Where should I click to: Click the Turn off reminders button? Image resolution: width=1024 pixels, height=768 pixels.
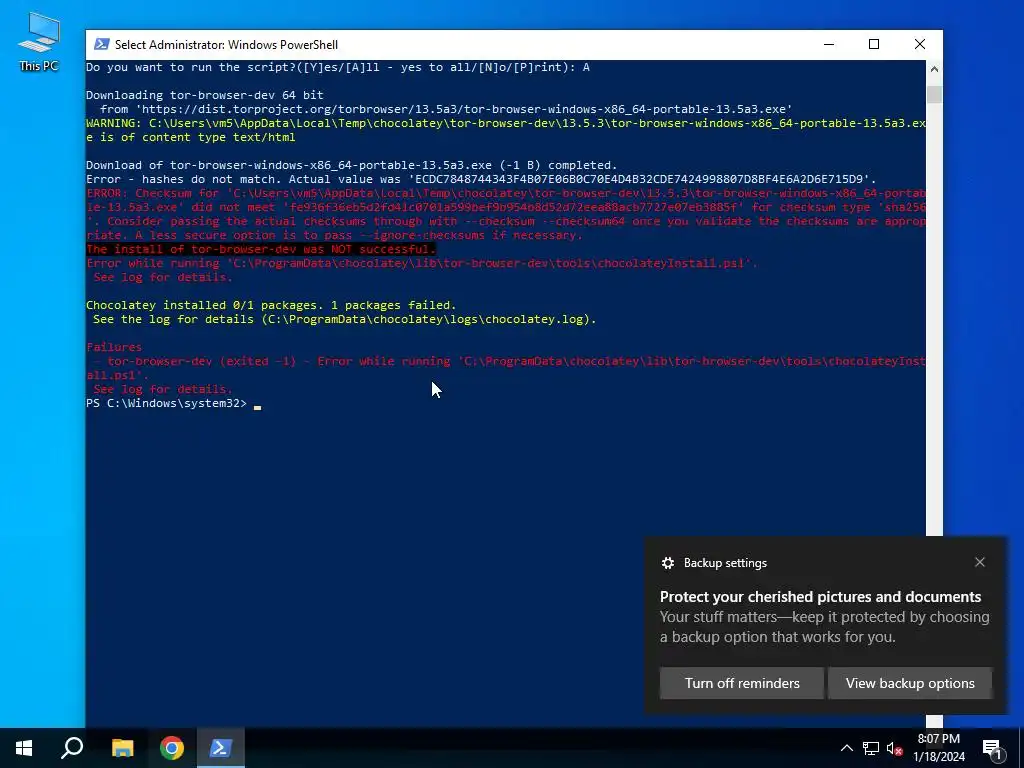[x=742, y=683]
